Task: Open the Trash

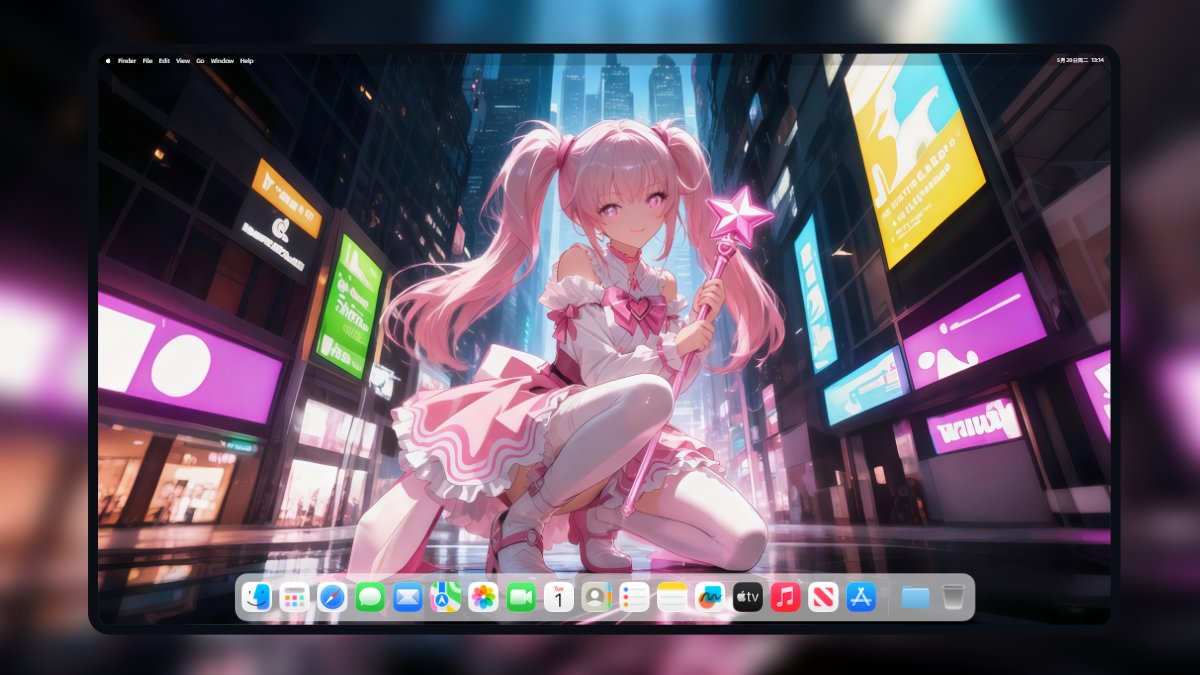Action: [956, 598]
